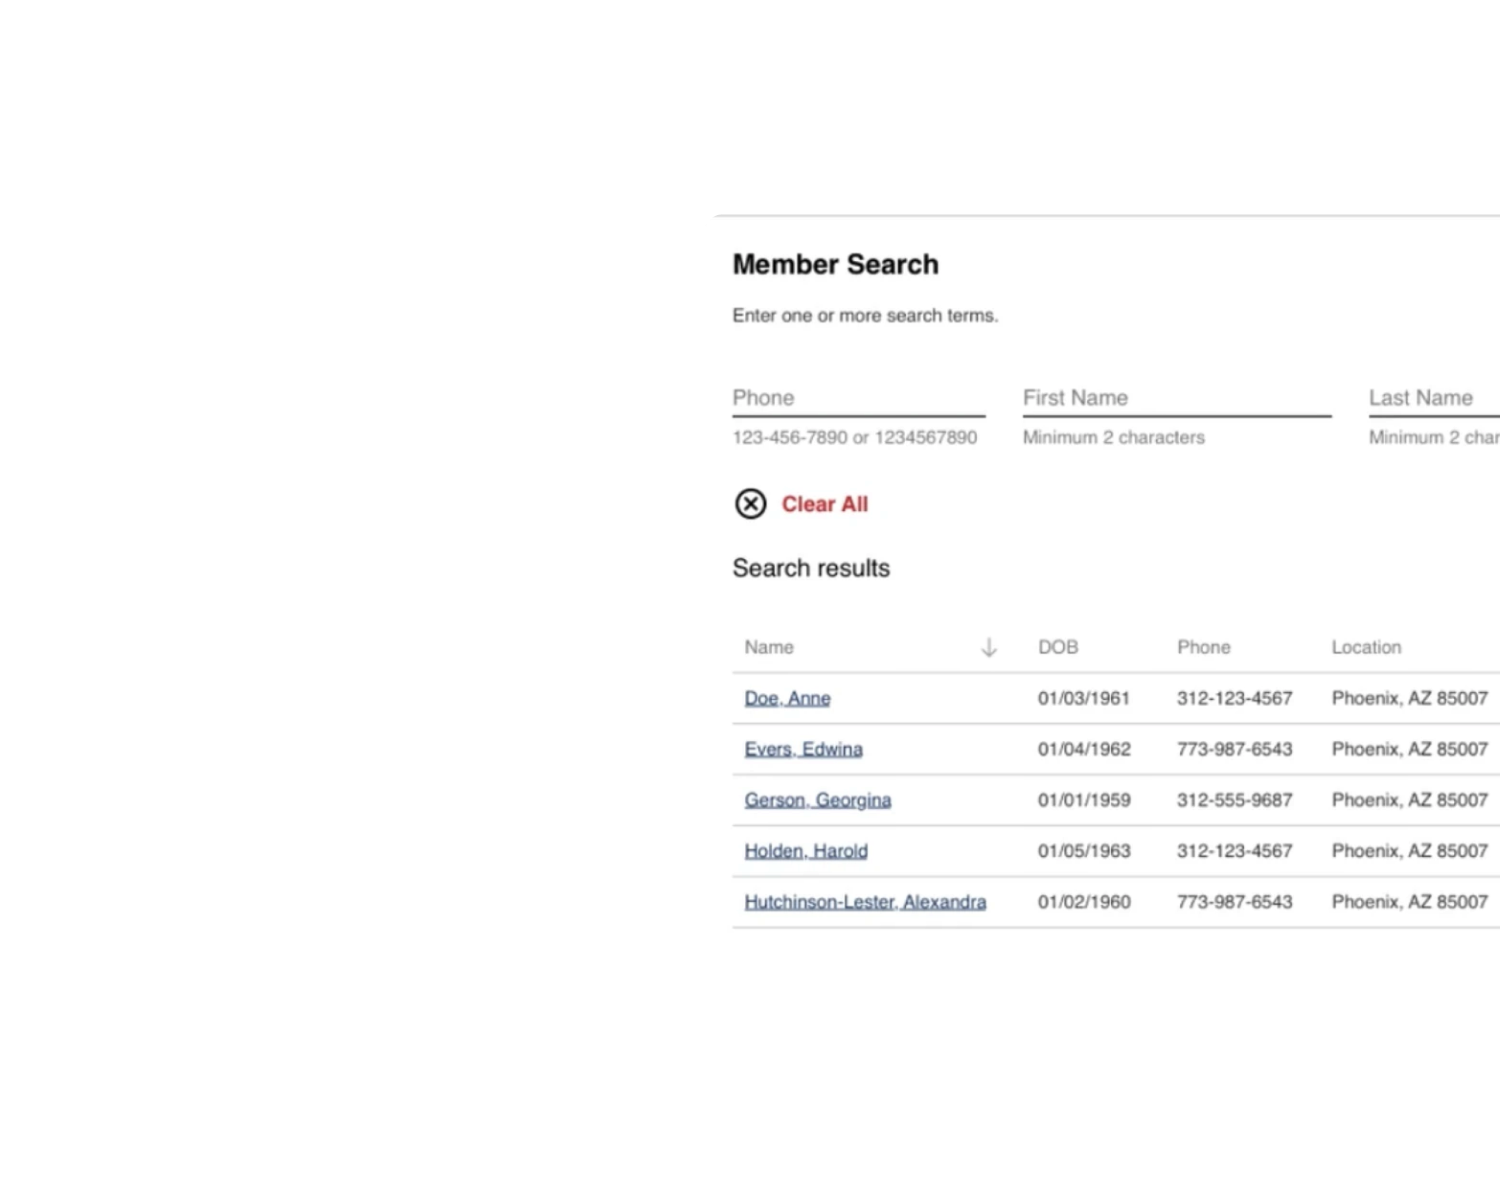Click the Clear All red text button
Screen dimensions: 1500x1180
click(824, 504)
